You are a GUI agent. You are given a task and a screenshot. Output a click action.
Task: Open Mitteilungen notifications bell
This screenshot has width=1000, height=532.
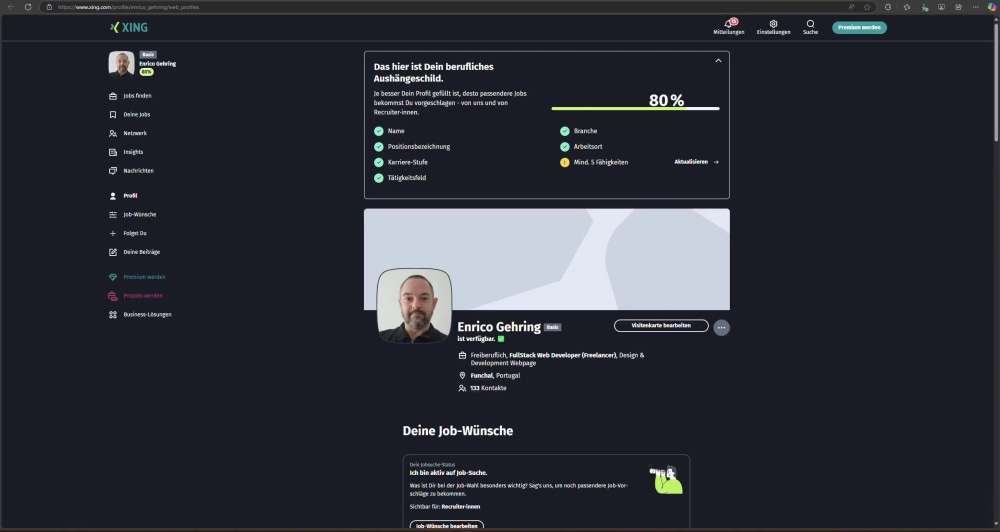pyautogui.click(x=728, y=26)
